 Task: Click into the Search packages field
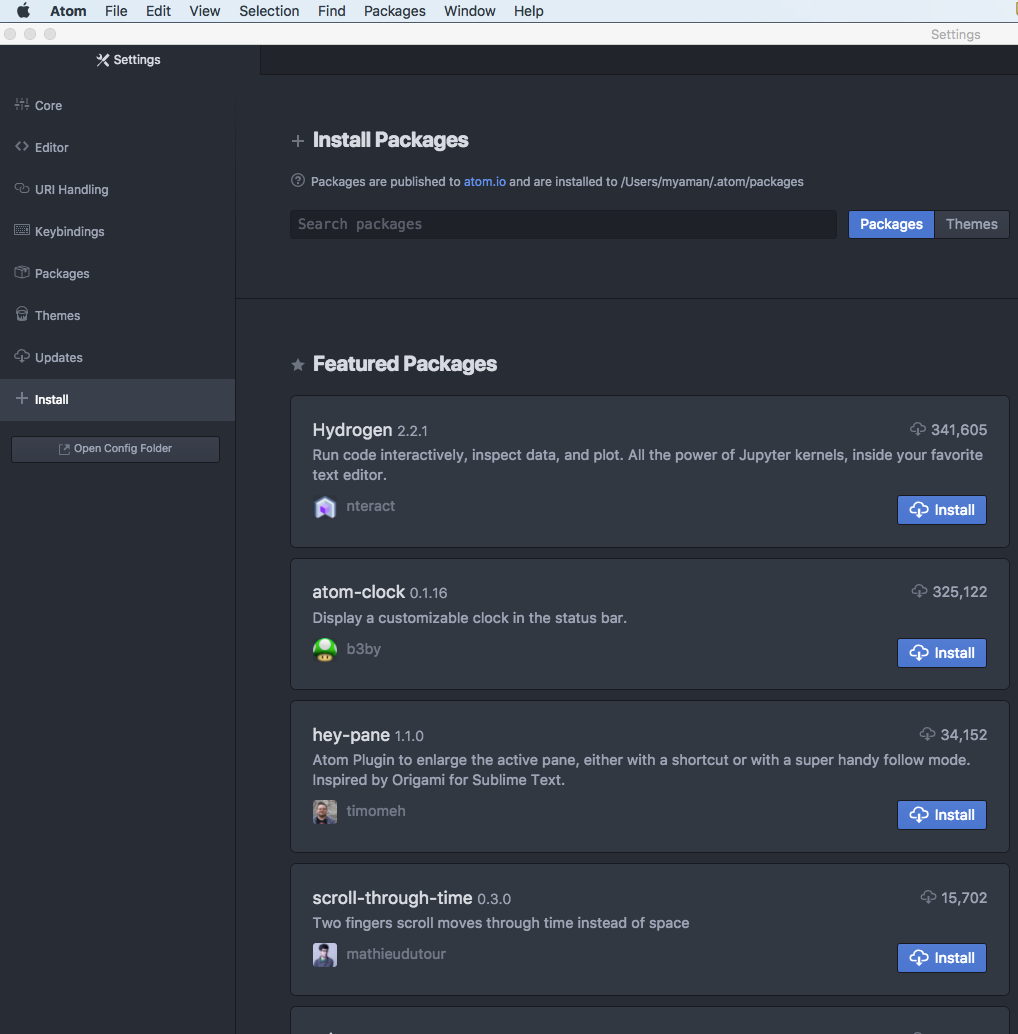pyautogui.click(x=563, y=224)
